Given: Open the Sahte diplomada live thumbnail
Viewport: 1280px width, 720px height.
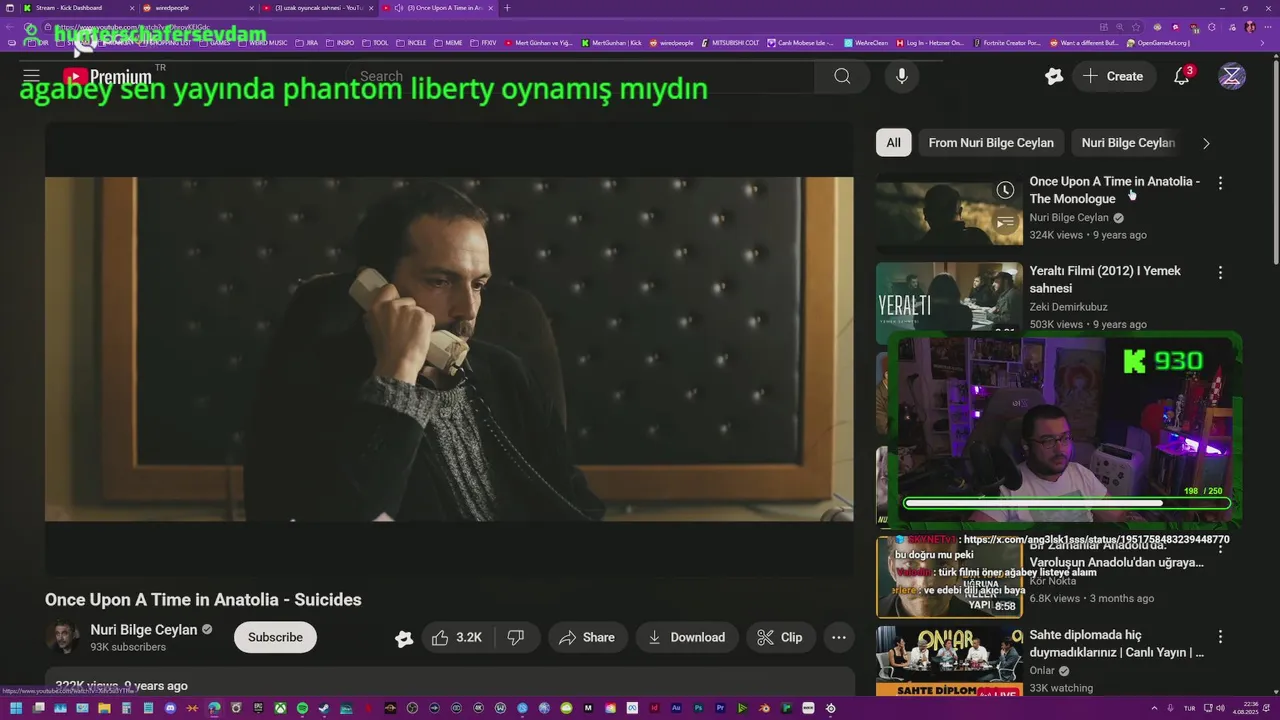Looking at the screenshot, I should pyautogui.click(x=949, y=661).
